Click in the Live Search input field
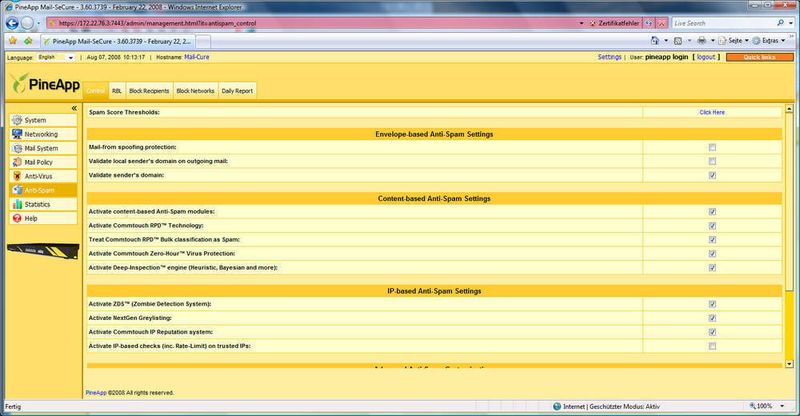 pyautogui.click(x=723, y=23)
